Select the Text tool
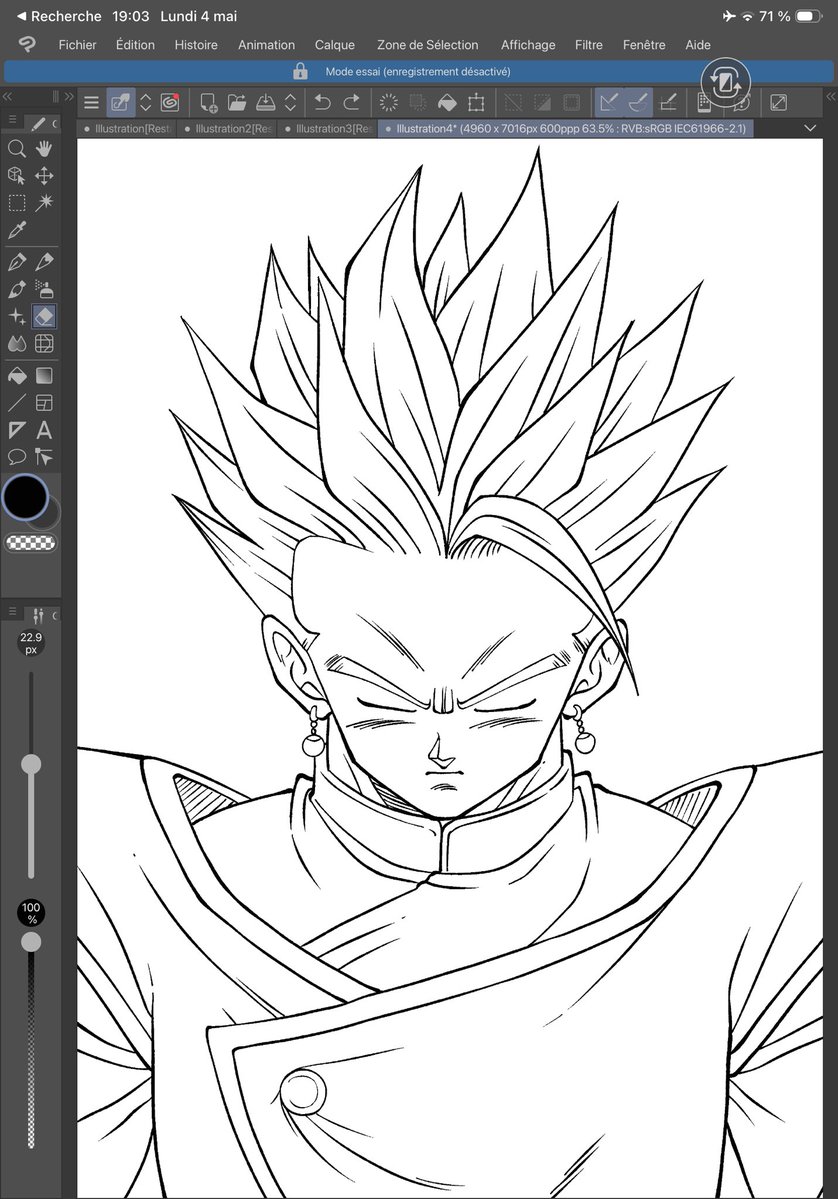This screenshot has height=1199, width=838. [44, 431]
